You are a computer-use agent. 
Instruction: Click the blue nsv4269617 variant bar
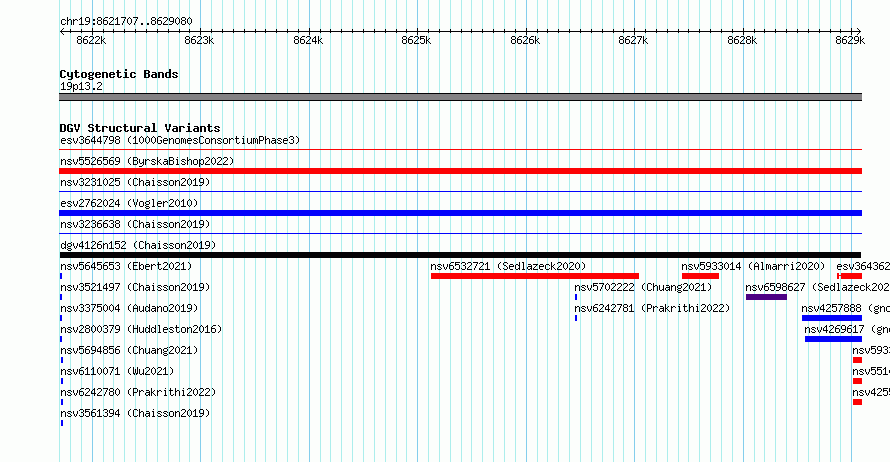pos(833,339)
